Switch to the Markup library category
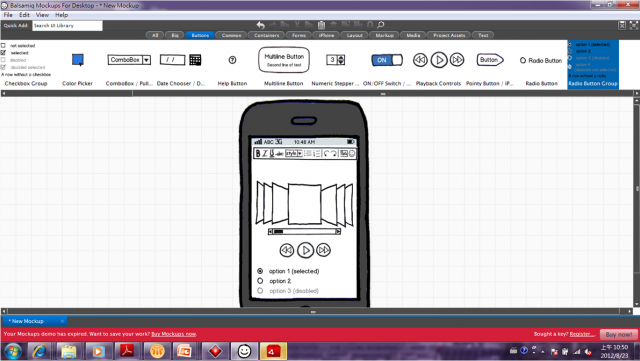640x361 pixels. [384, 35]
